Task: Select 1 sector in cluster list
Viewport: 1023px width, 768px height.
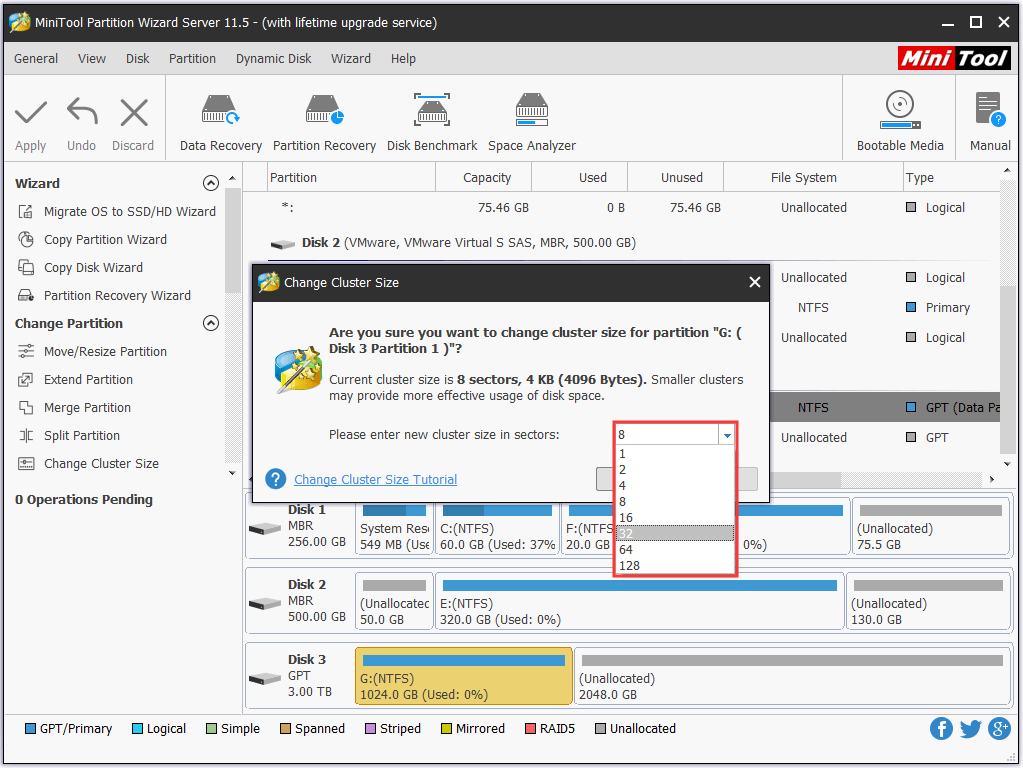Action: click(x=675, y=453)
